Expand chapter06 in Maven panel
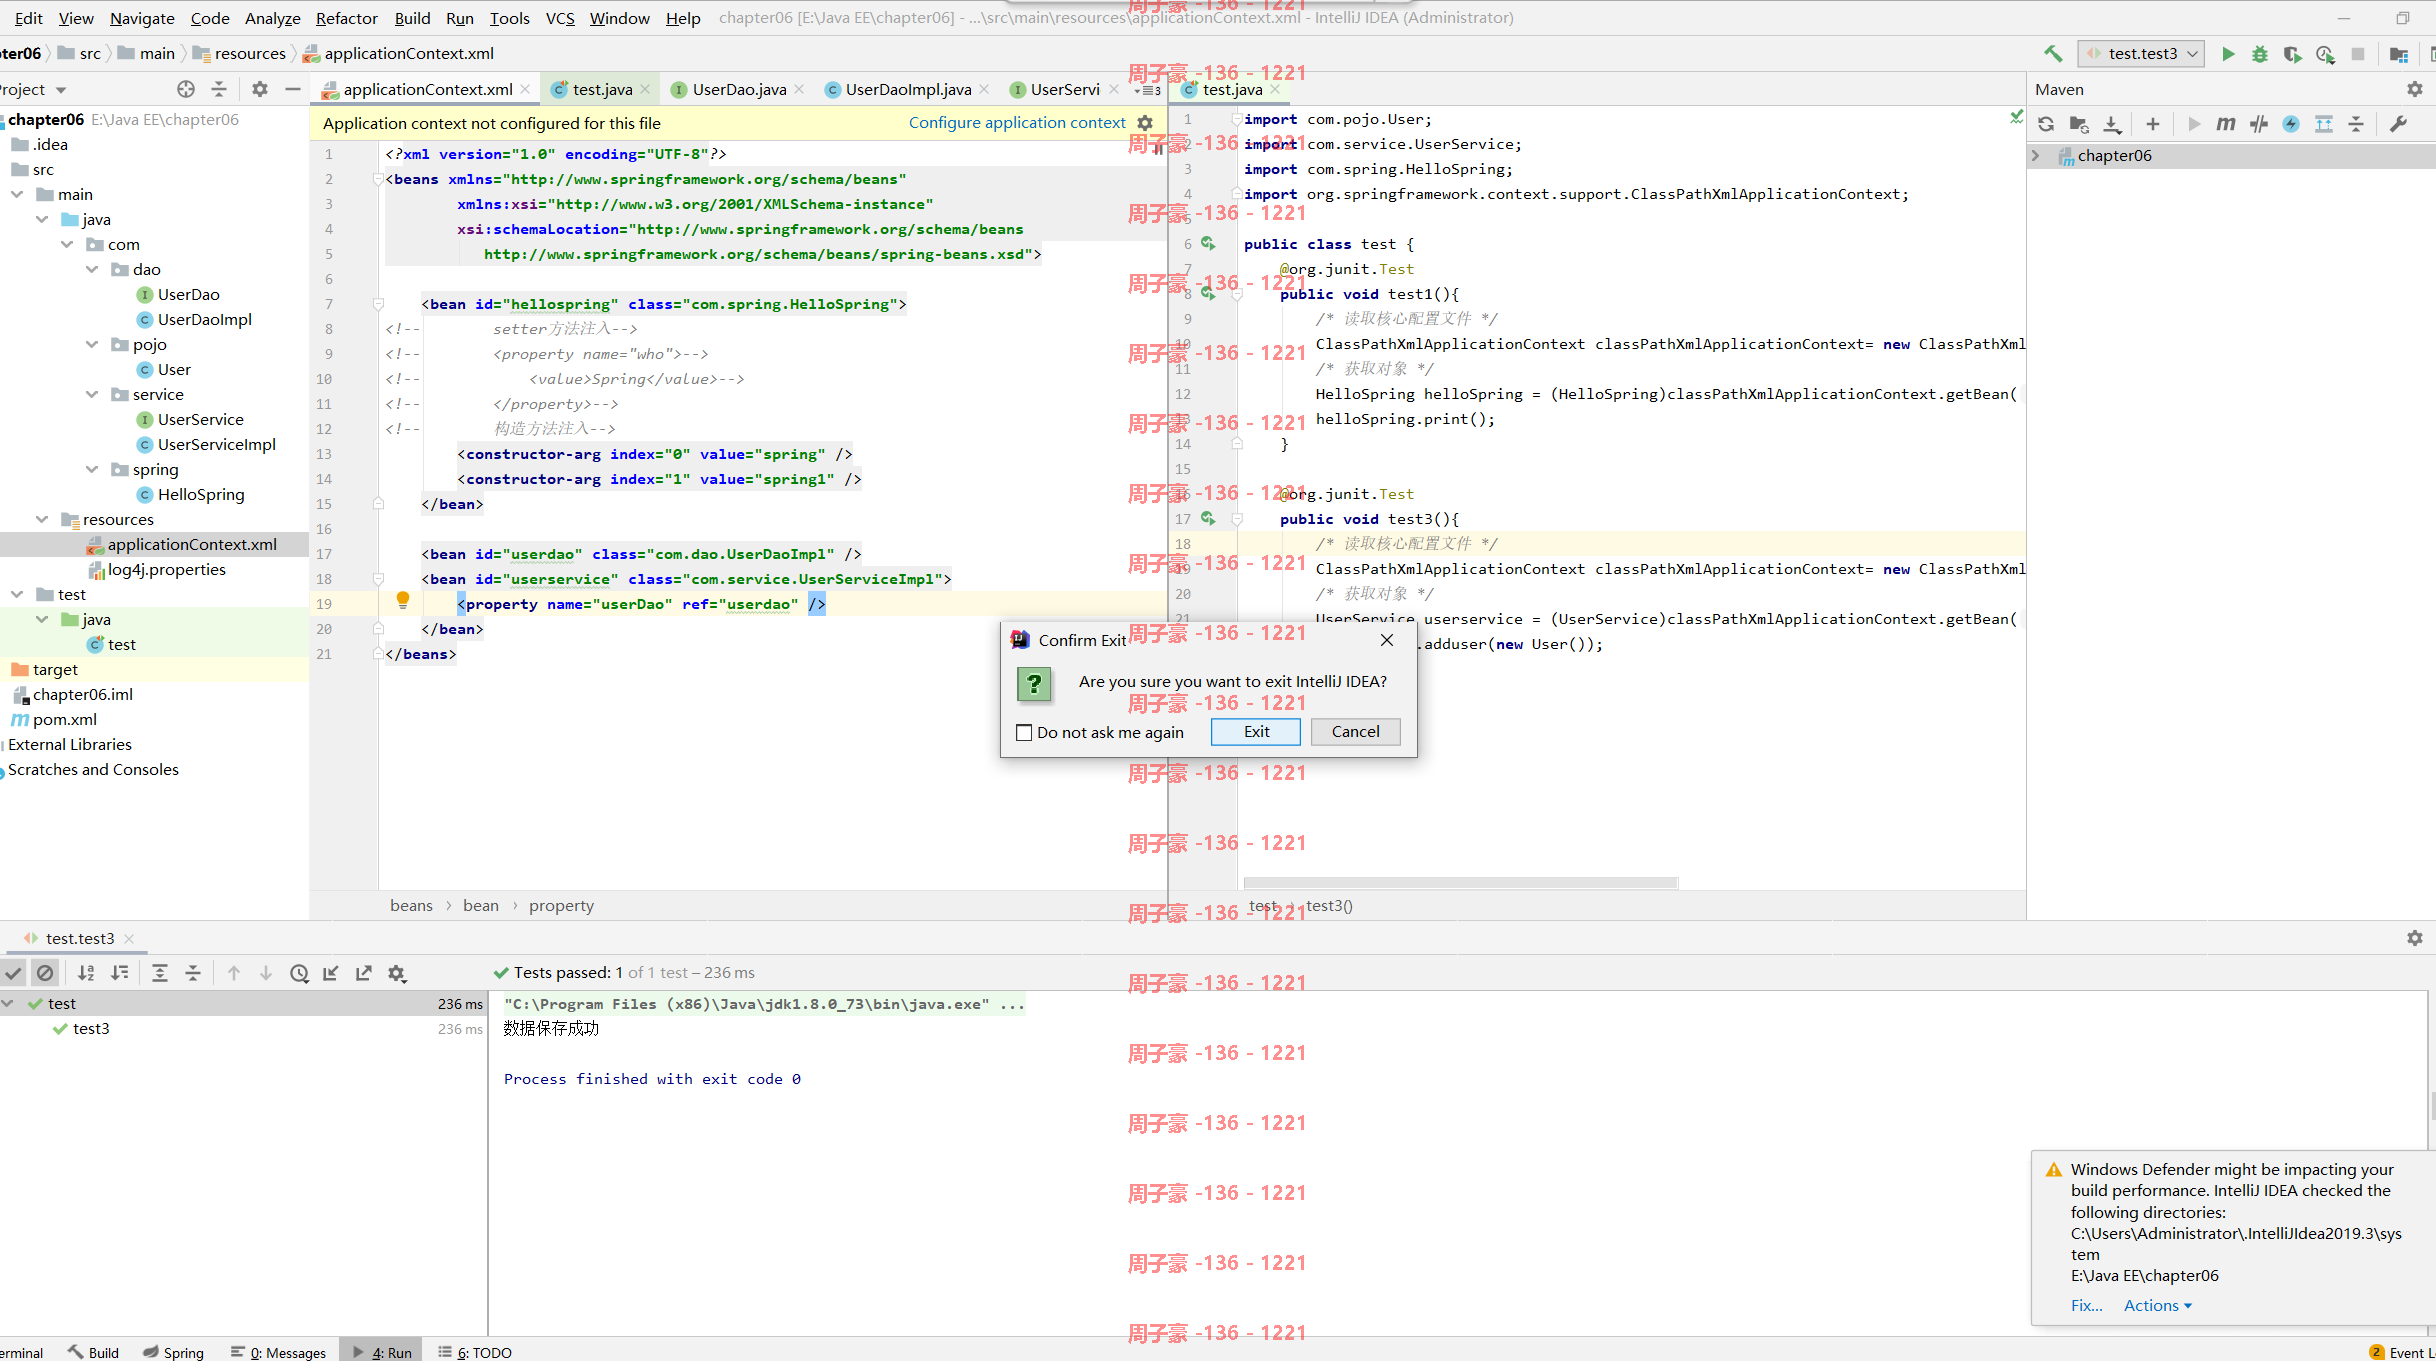The width and height of the screenshot is (2436, 1361). (2035, 156)
